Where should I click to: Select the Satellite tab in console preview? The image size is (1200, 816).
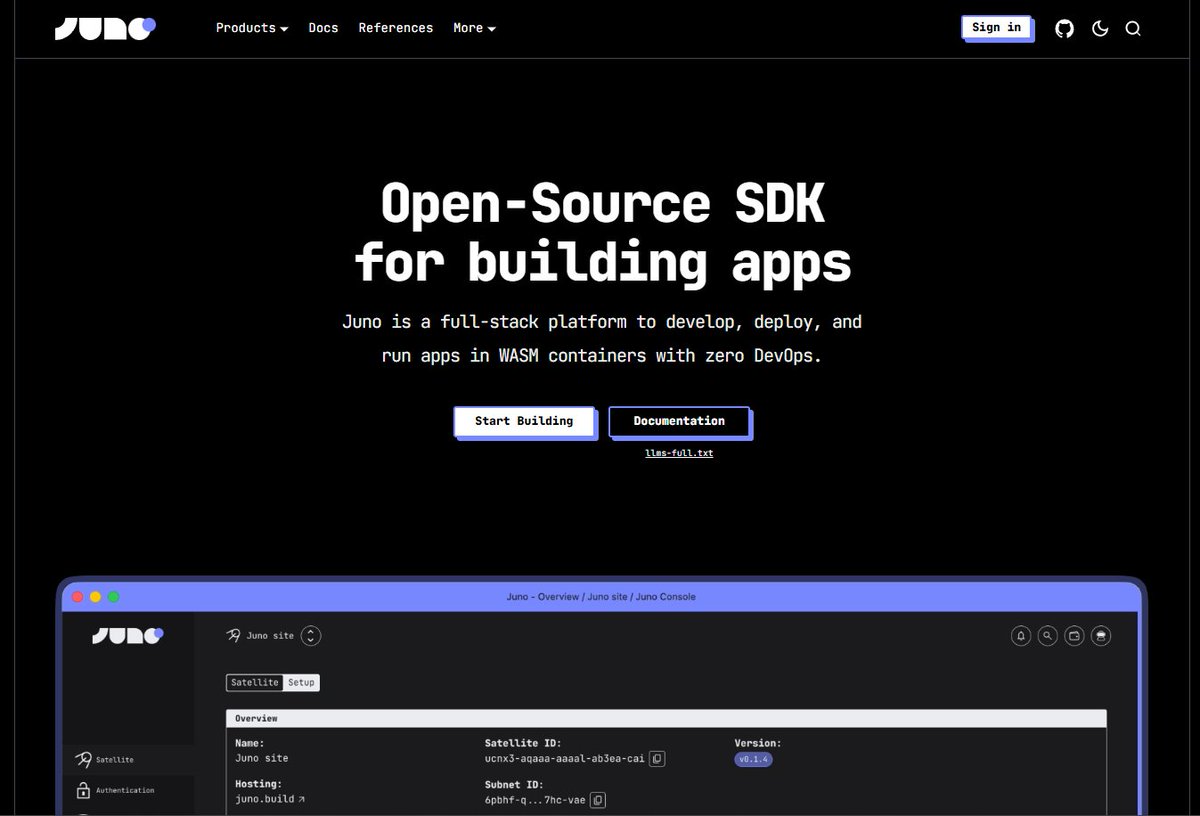pyautogui.click(x=254, y=682)
